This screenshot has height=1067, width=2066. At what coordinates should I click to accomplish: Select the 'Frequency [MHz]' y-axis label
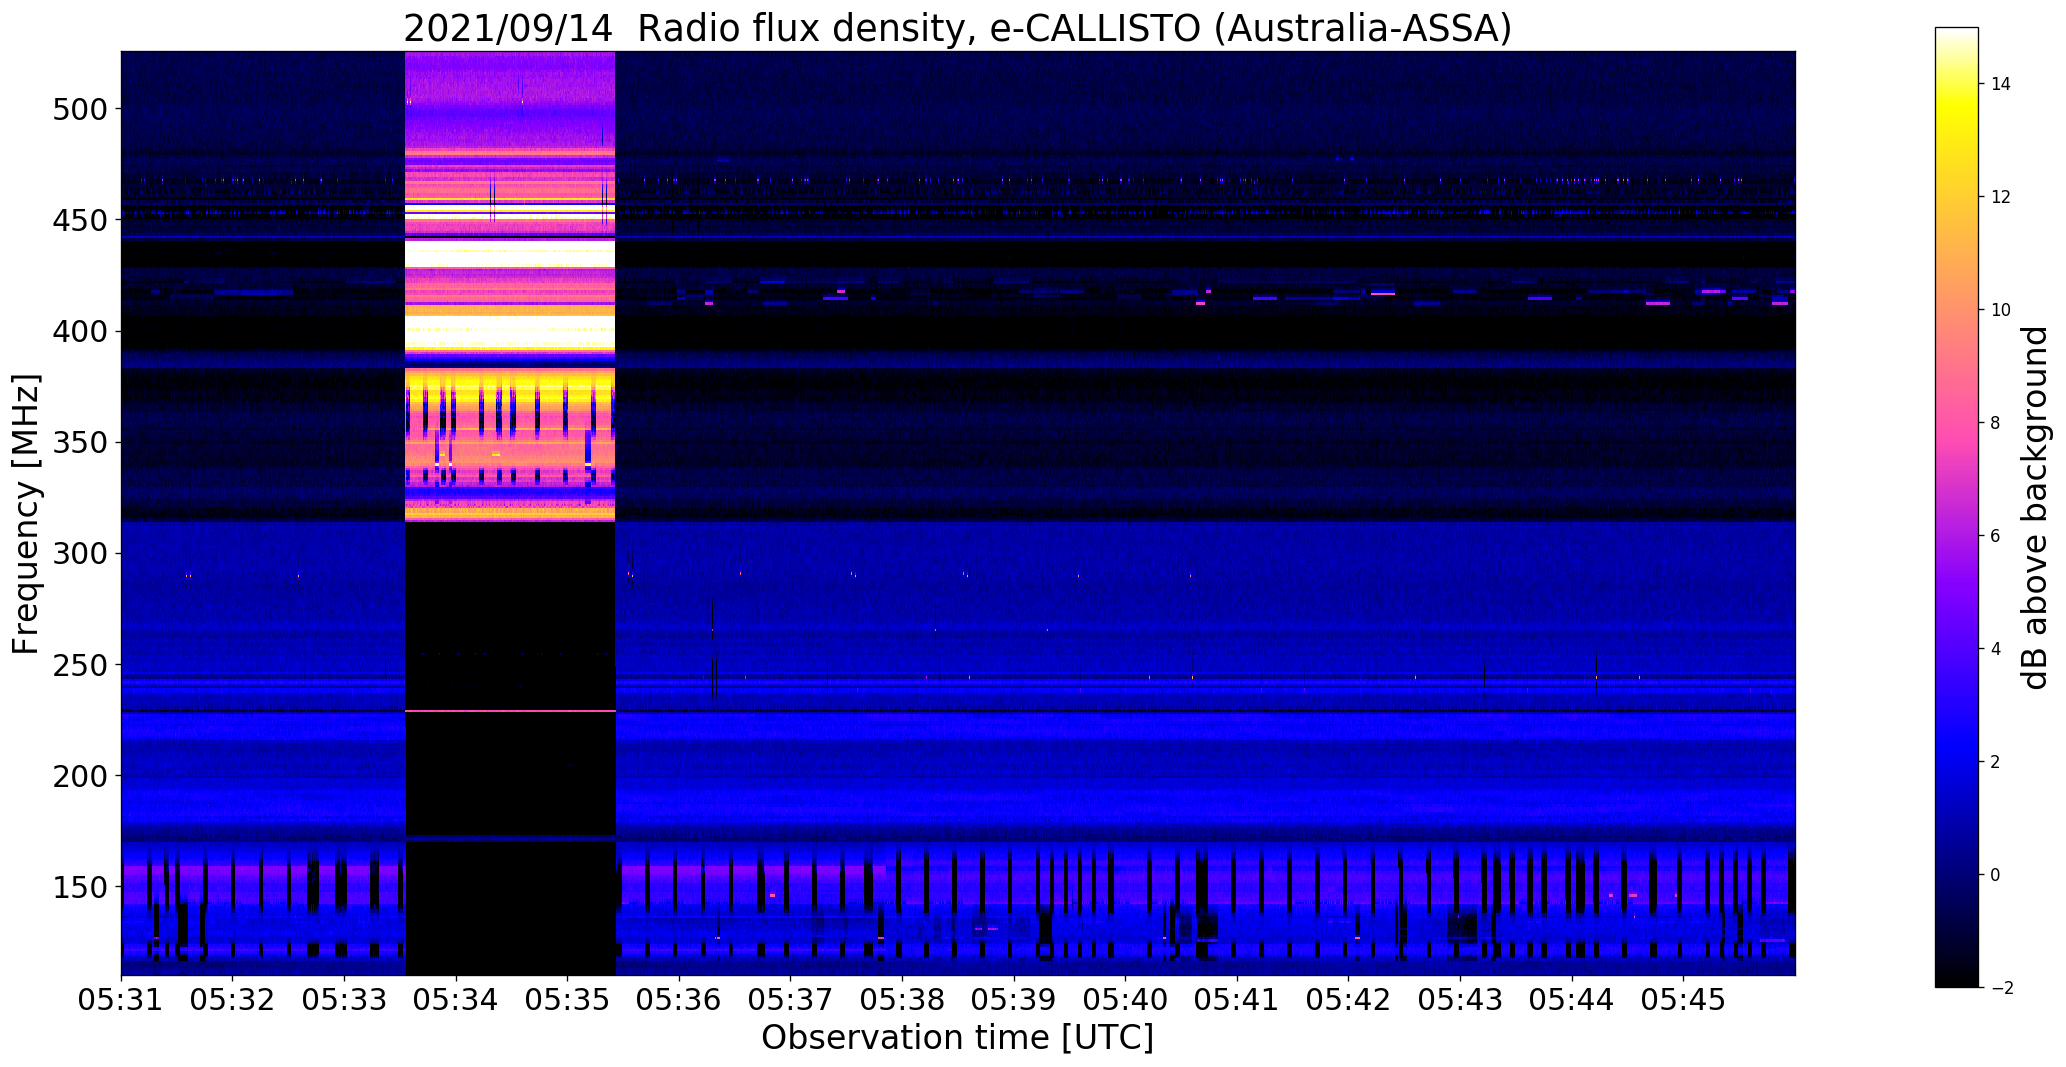(x=27, y=514)
